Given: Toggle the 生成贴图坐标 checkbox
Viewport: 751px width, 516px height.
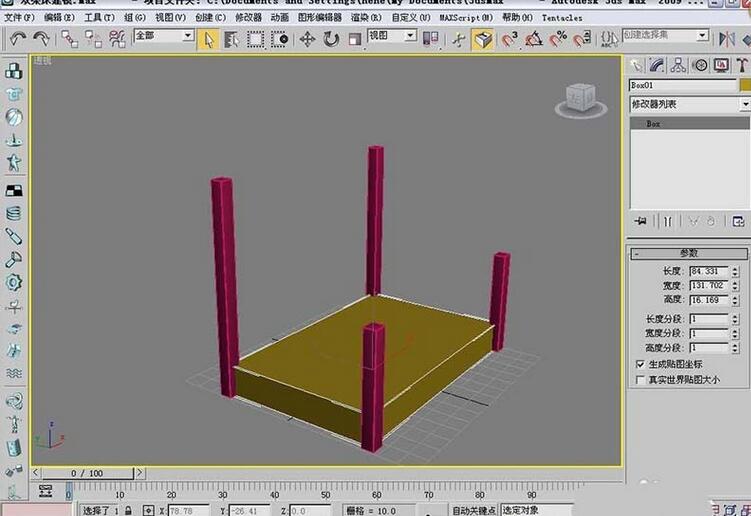Looking at the screenshot, I should (640, 364).
